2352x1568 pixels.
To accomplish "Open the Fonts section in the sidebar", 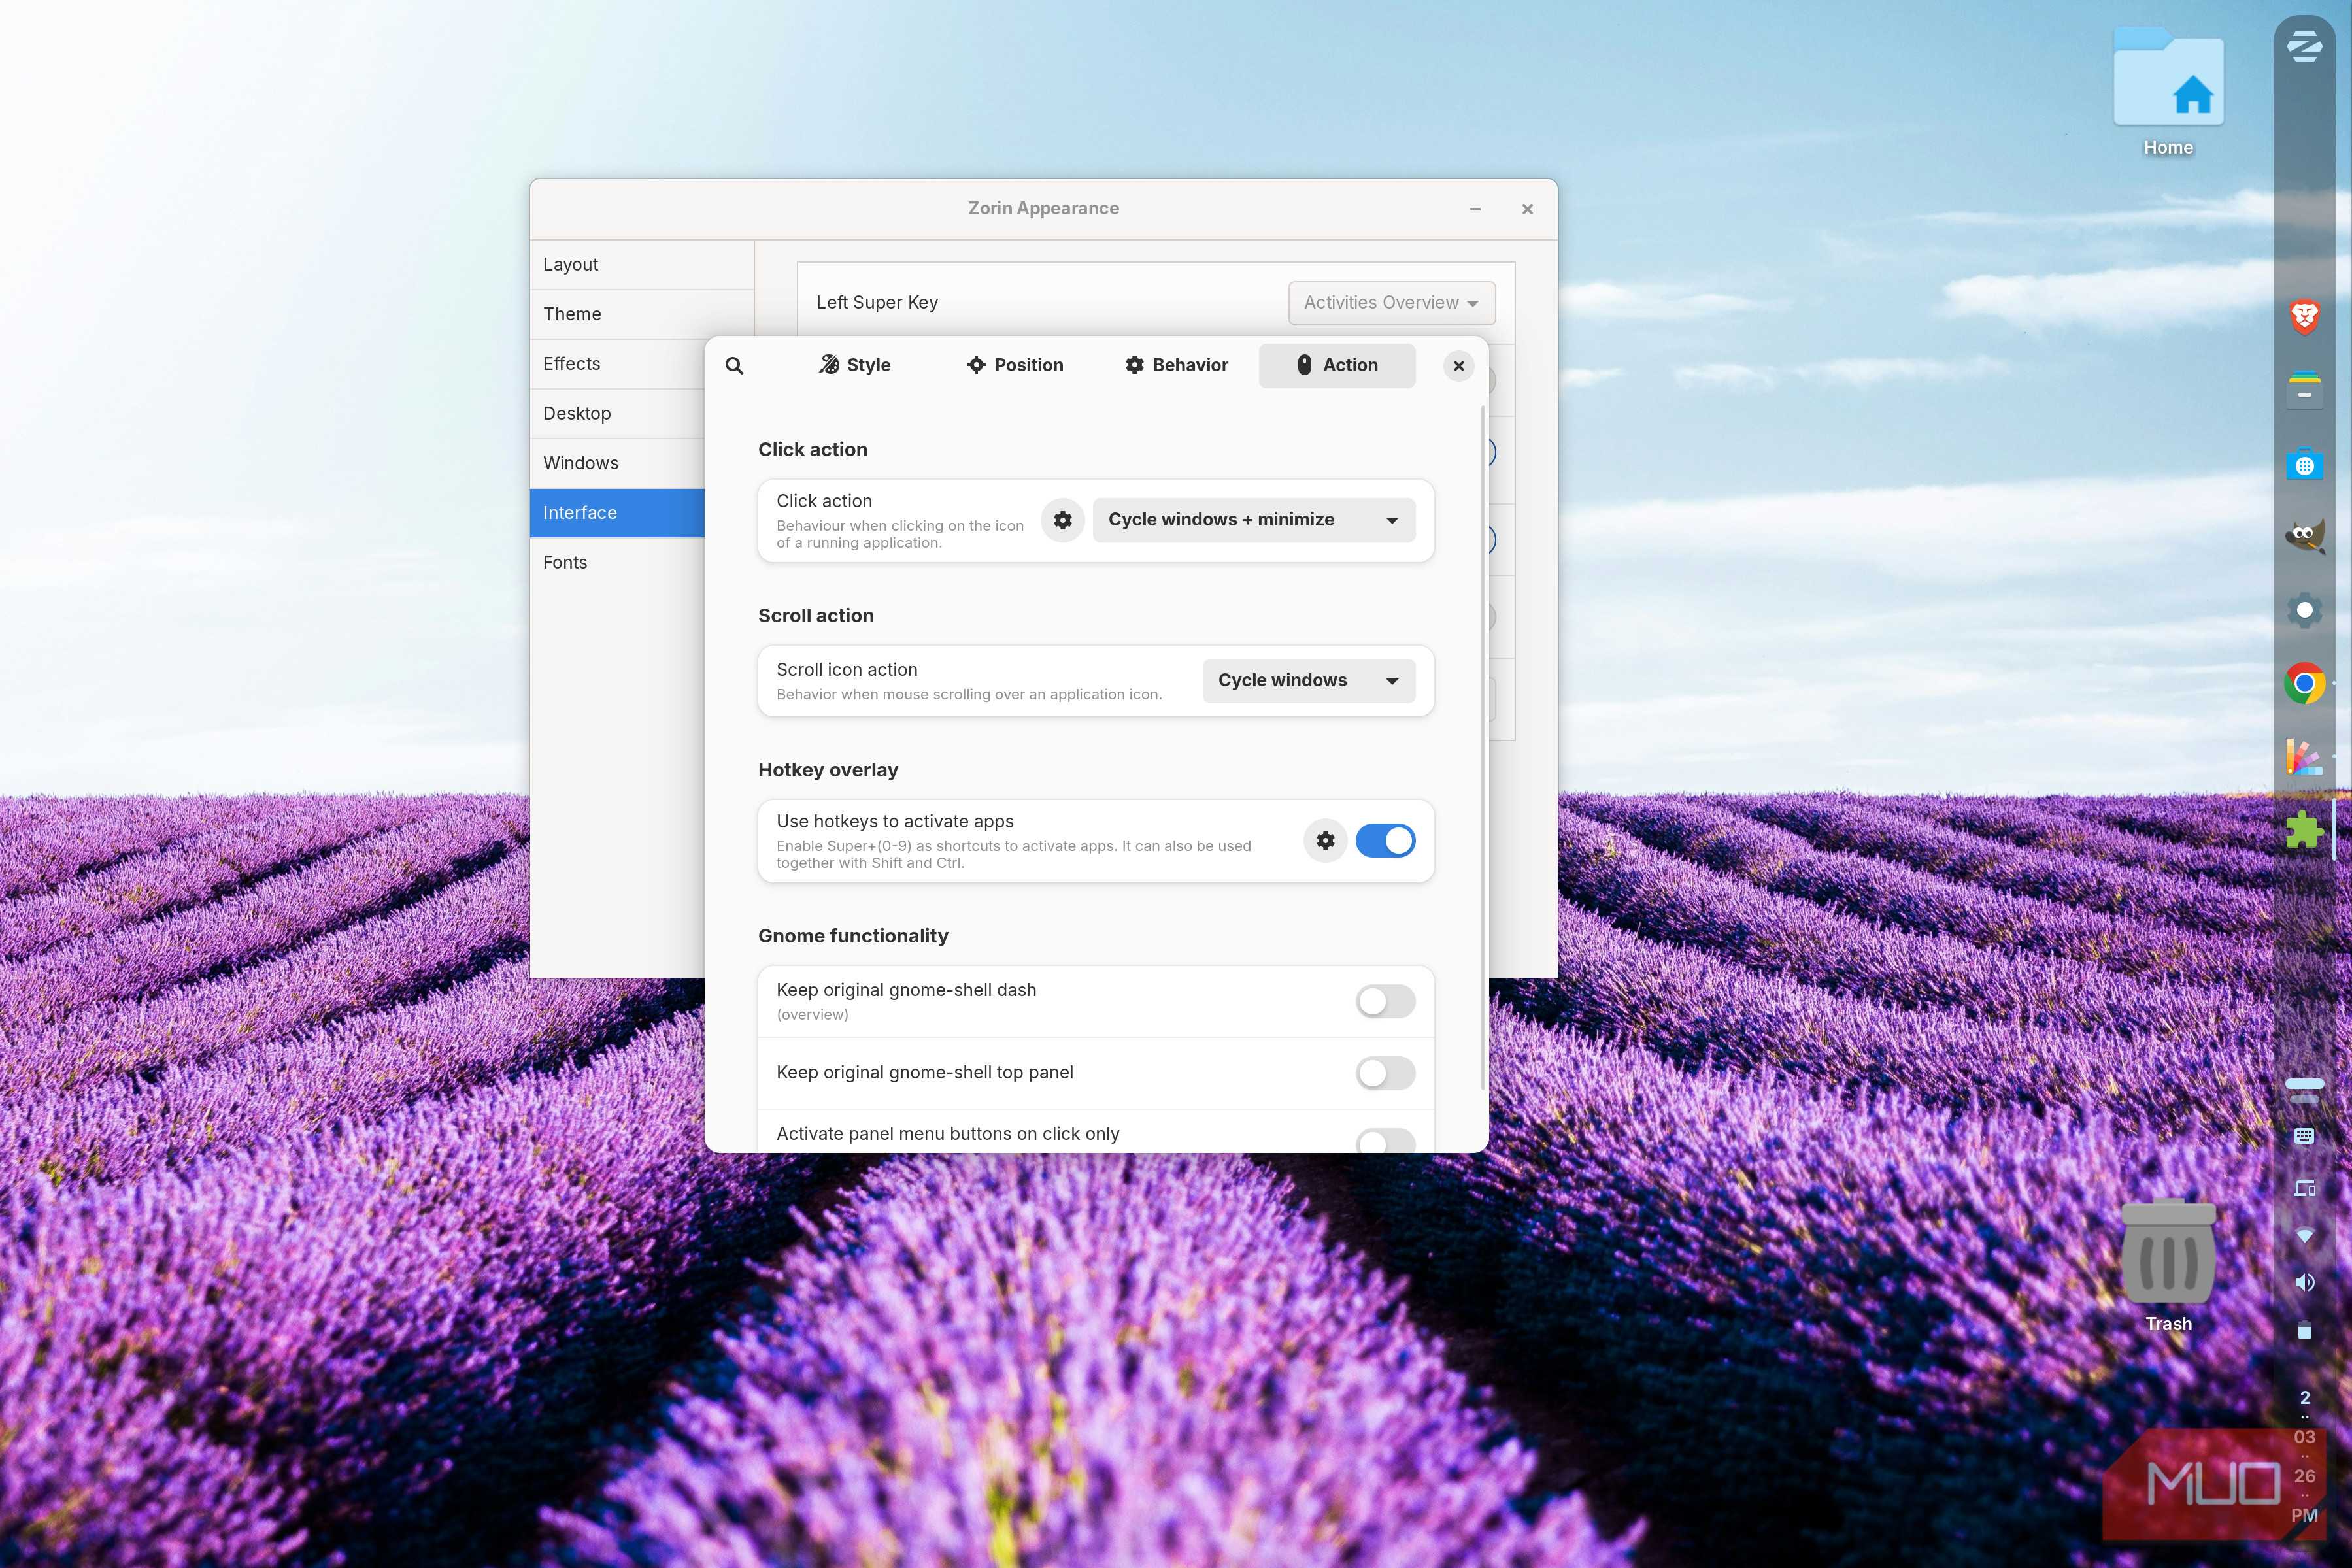I will 618,563.
